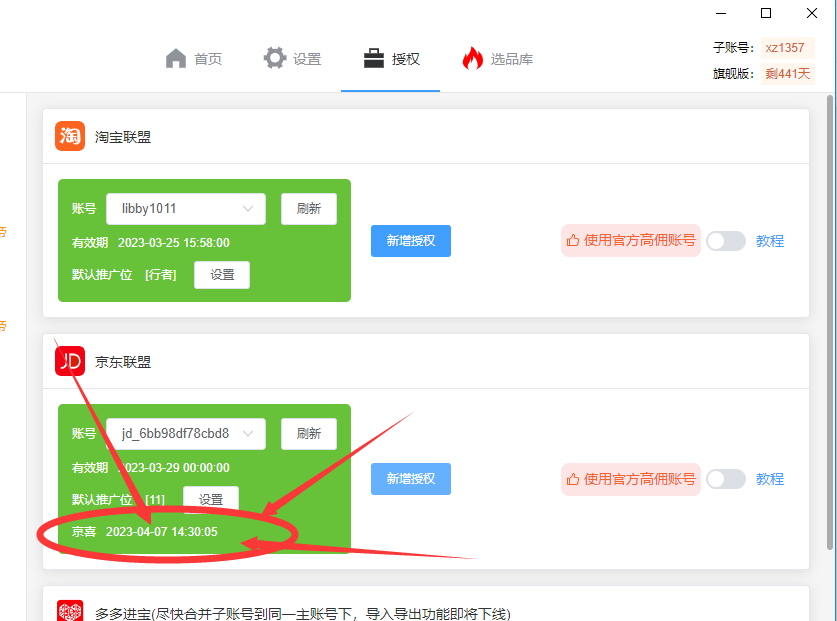The height and width of the screenshot is (621, 837).
Task: Click 设置 beside 默认推广位 [行者]
Action: [222, 274]
